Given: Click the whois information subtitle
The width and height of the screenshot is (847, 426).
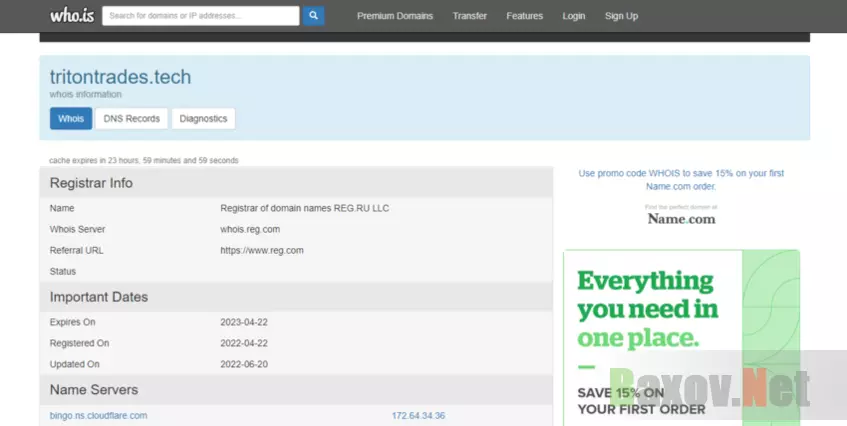Looking at the screenshot, I should point(85,94).
